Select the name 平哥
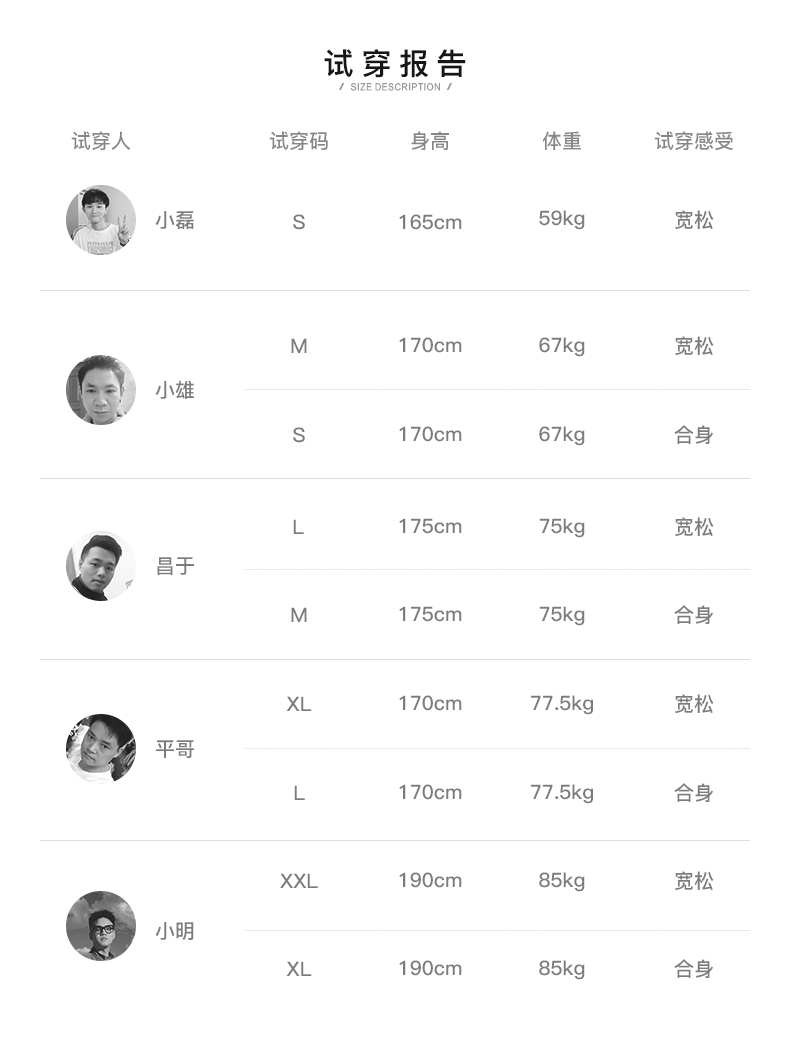 pyautogui.click(x=175, y=748)
